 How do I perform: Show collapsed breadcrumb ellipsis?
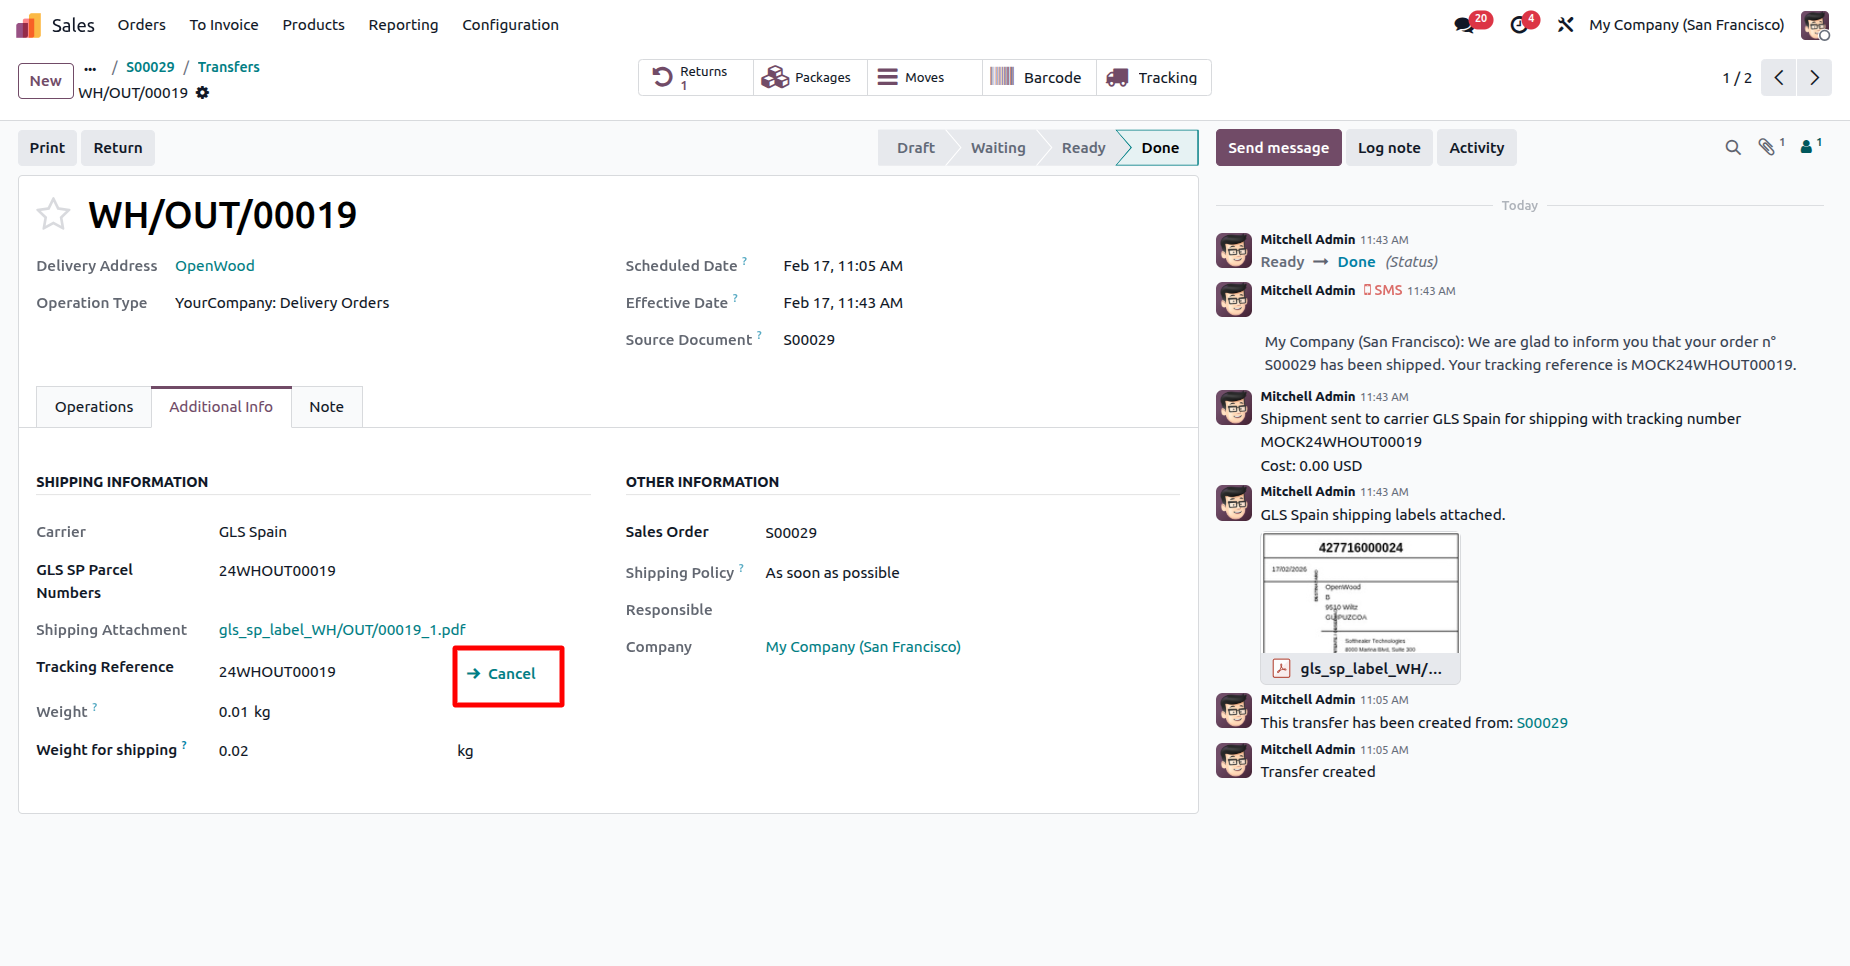click(x=90, y=68)
